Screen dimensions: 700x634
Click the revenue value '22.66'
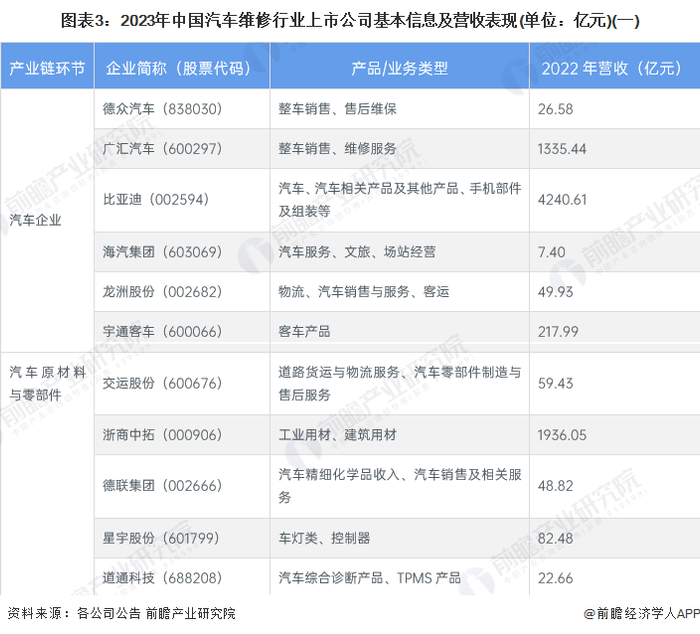pyautogui.click(x=555, y=578)
